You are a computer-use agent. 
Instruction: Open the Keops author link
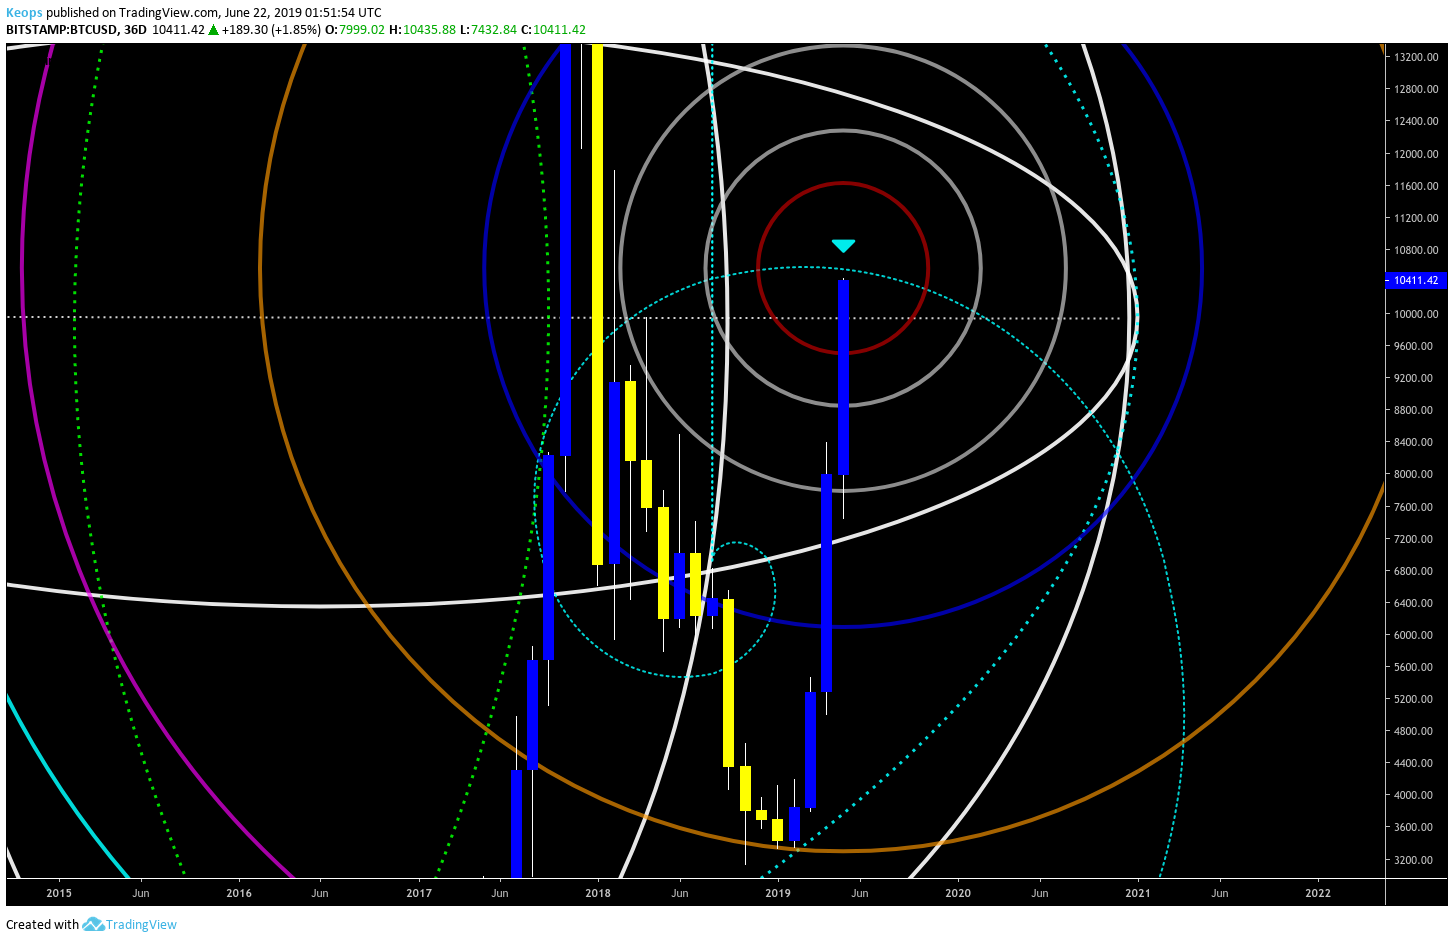click(x=24, y=13)
